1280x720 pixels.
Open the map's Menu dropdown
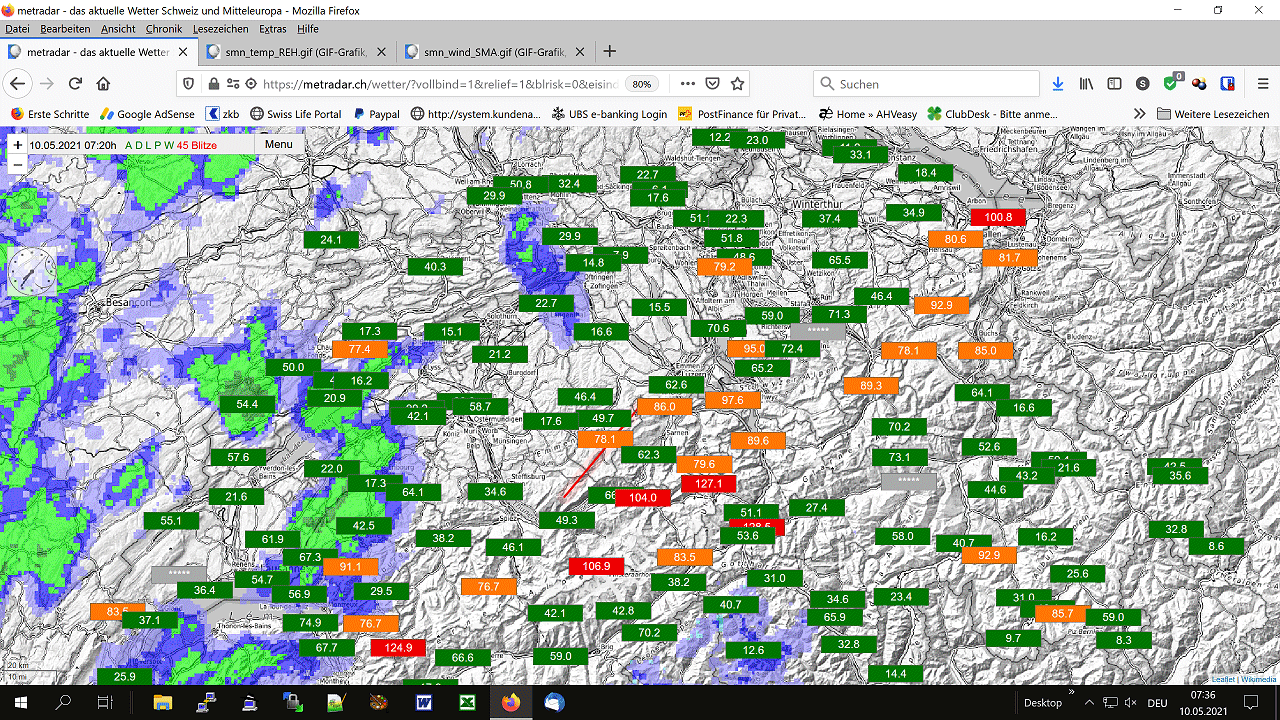278,144
